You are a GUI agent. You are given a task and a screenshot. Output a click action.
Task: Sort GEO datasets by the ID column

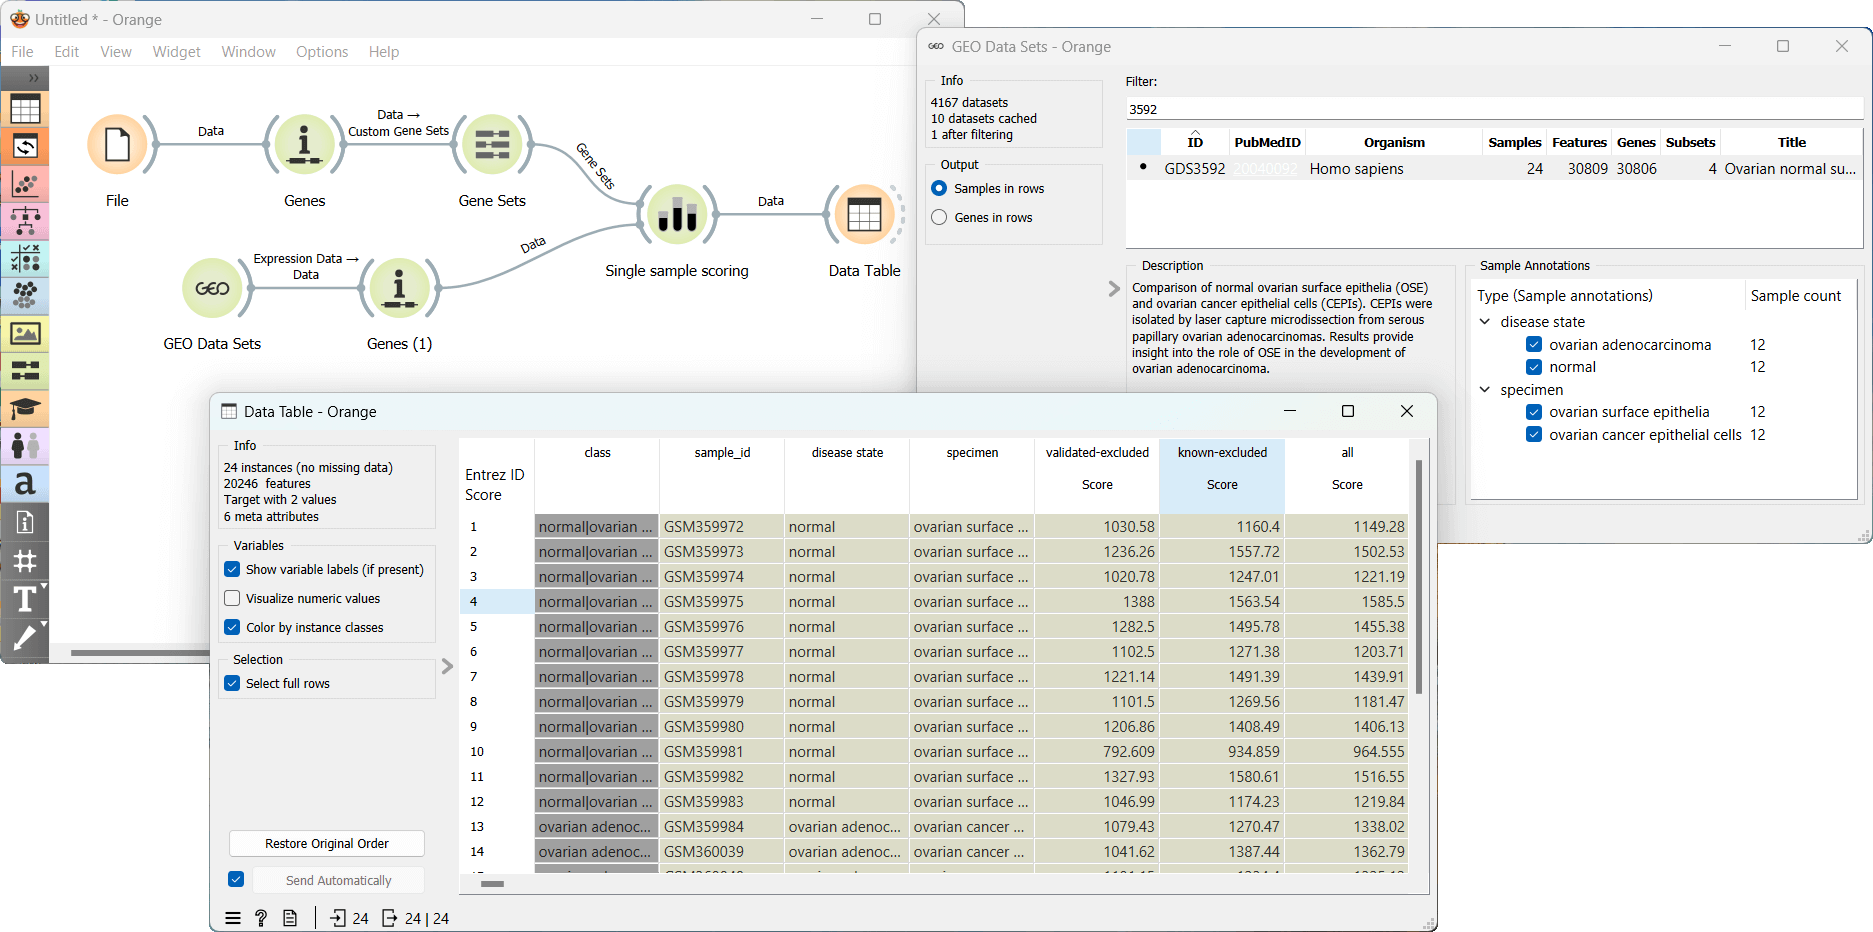(1195, 142)
